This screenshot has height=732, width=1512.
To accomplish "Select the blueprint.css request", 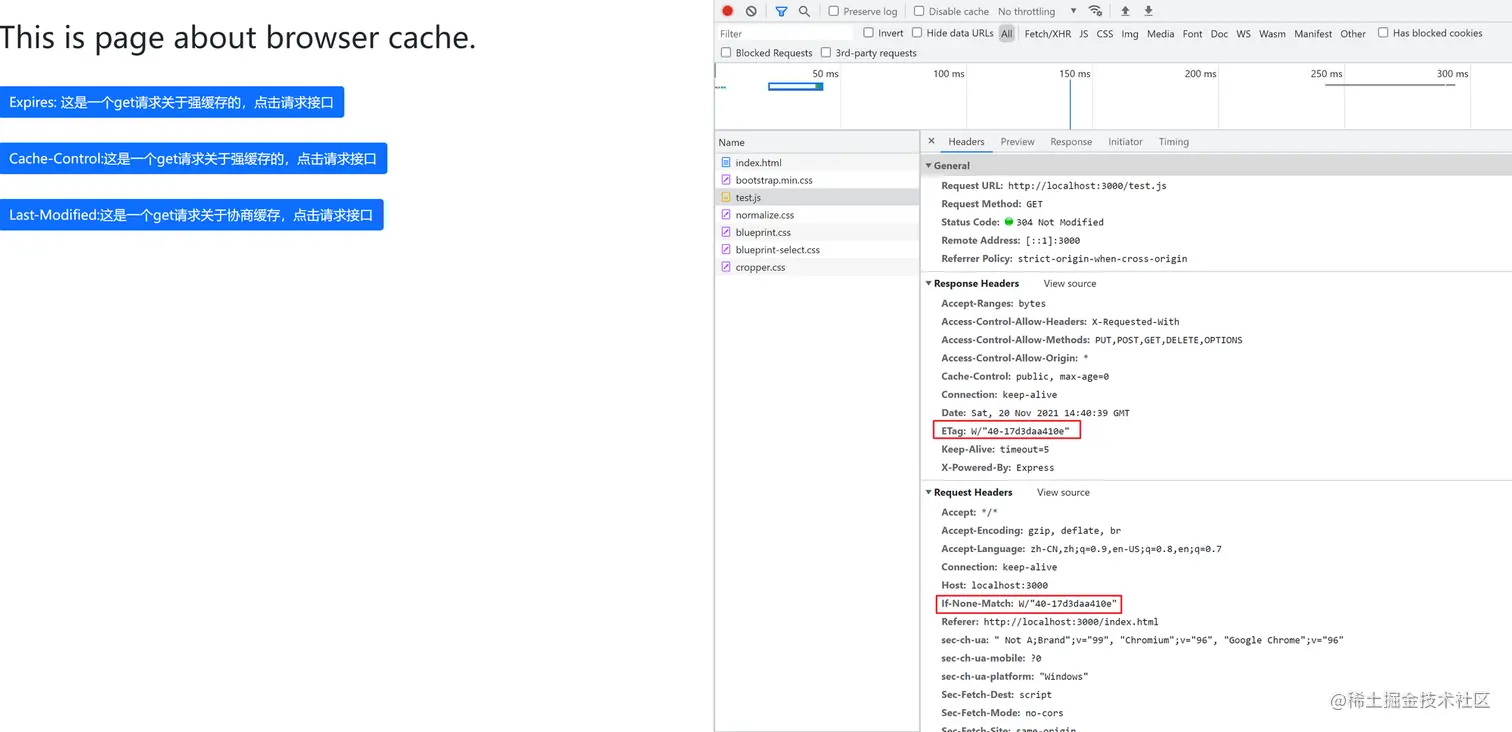I will pyautogui.click(x=817, y=232).
